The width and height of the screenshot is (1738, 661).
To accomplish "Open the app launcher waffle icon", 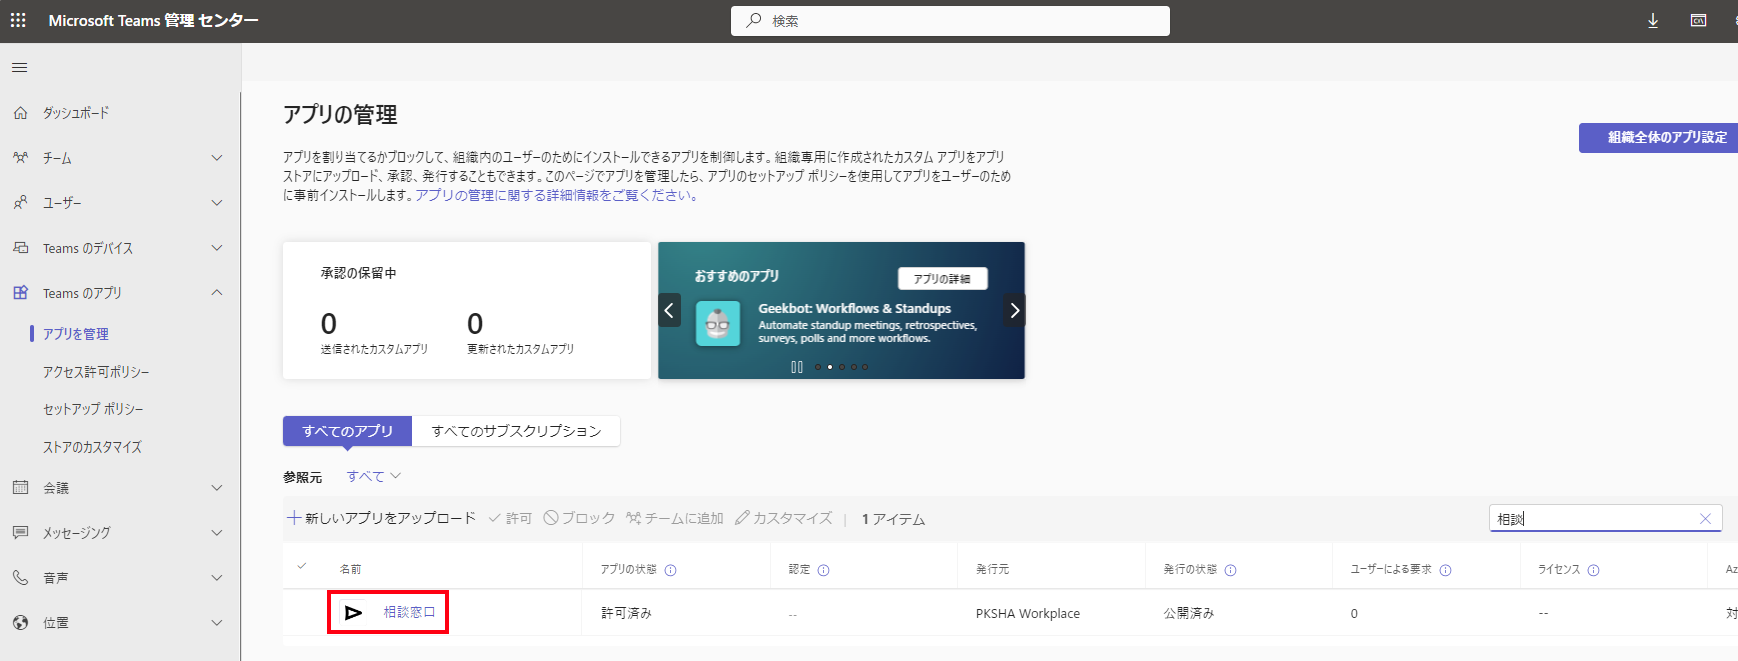I will (18, 20).
